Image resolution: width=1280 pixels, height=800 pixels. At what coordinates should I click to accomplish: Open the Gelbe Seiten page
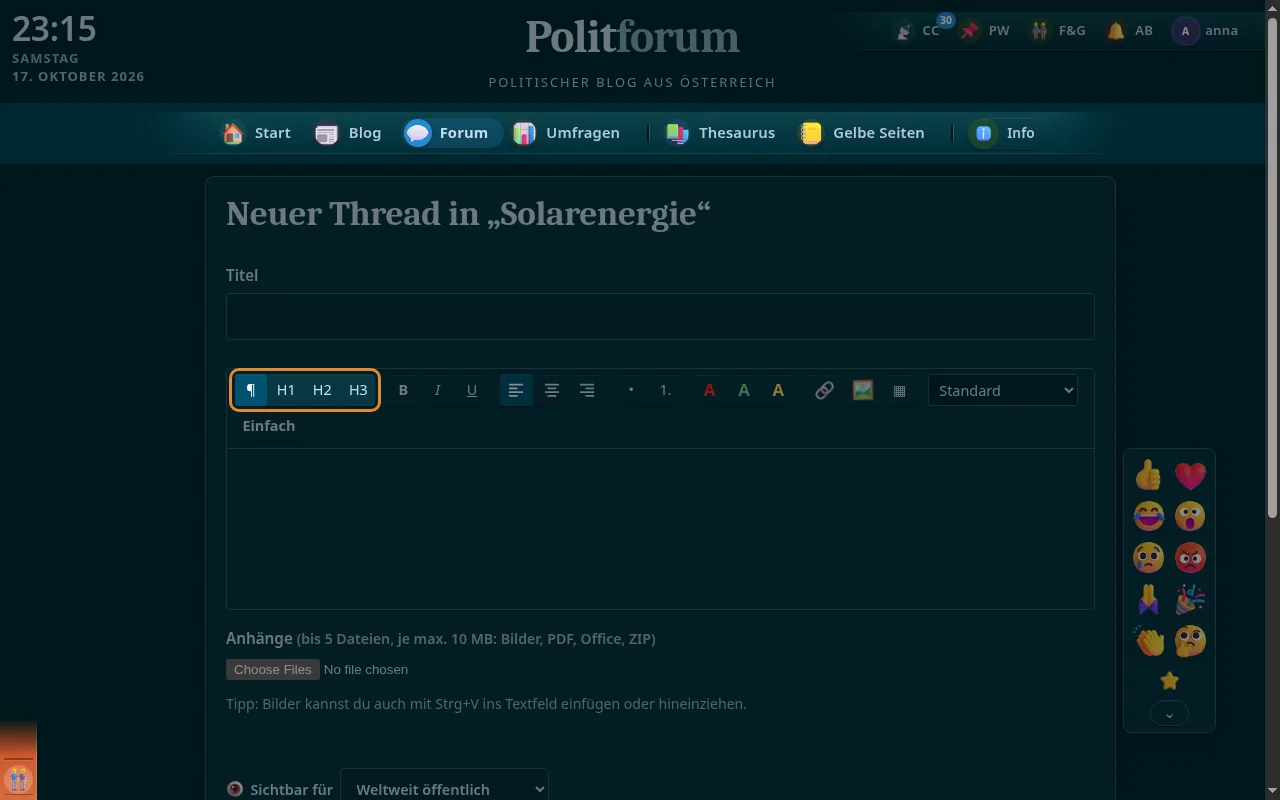click(x=862, y=133)
